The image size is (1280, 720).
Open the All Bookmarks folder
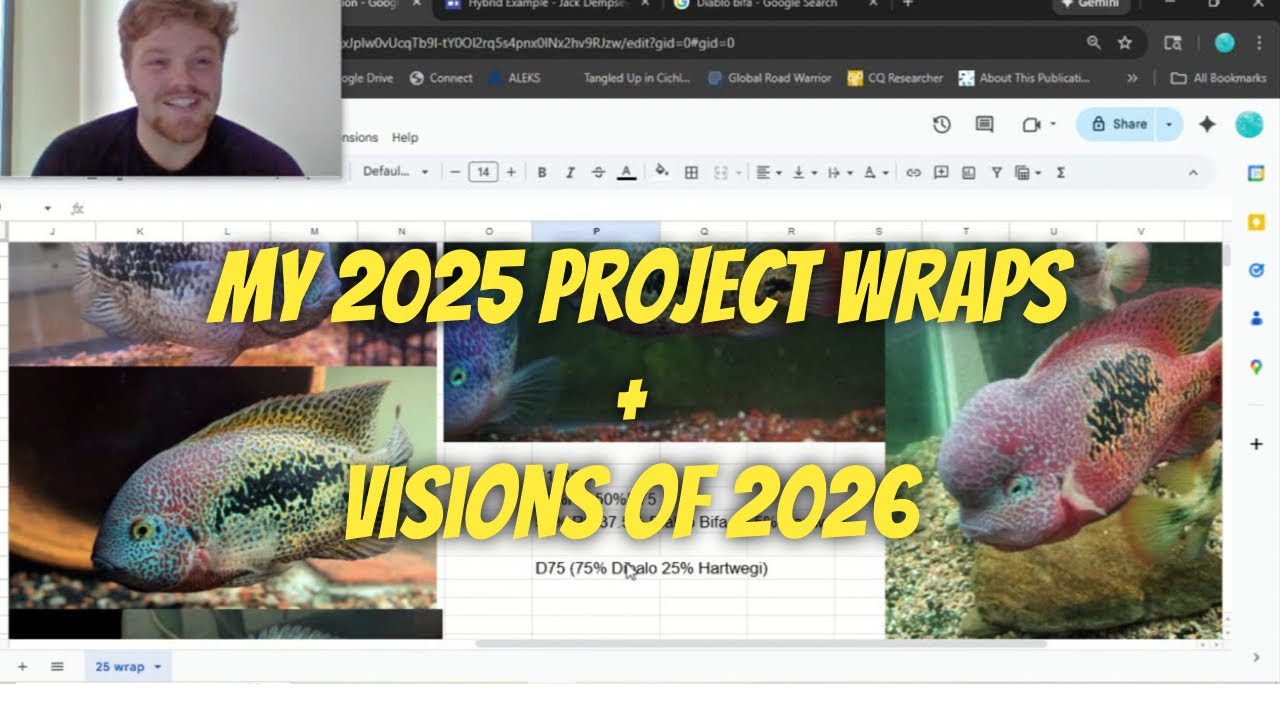[x=1219, y=78]
